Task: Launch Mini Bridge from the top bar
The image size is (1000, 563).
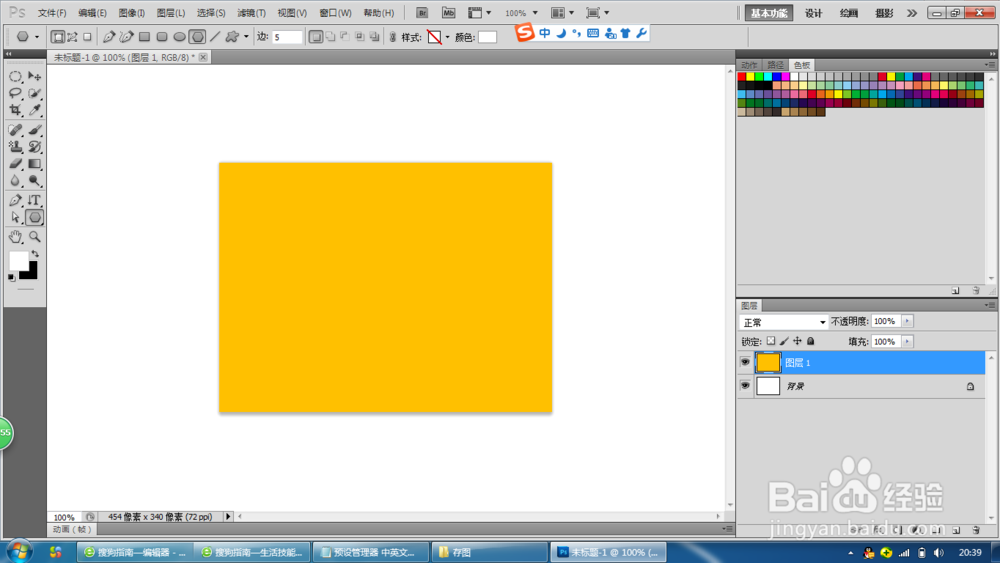Action: (448, 13)
